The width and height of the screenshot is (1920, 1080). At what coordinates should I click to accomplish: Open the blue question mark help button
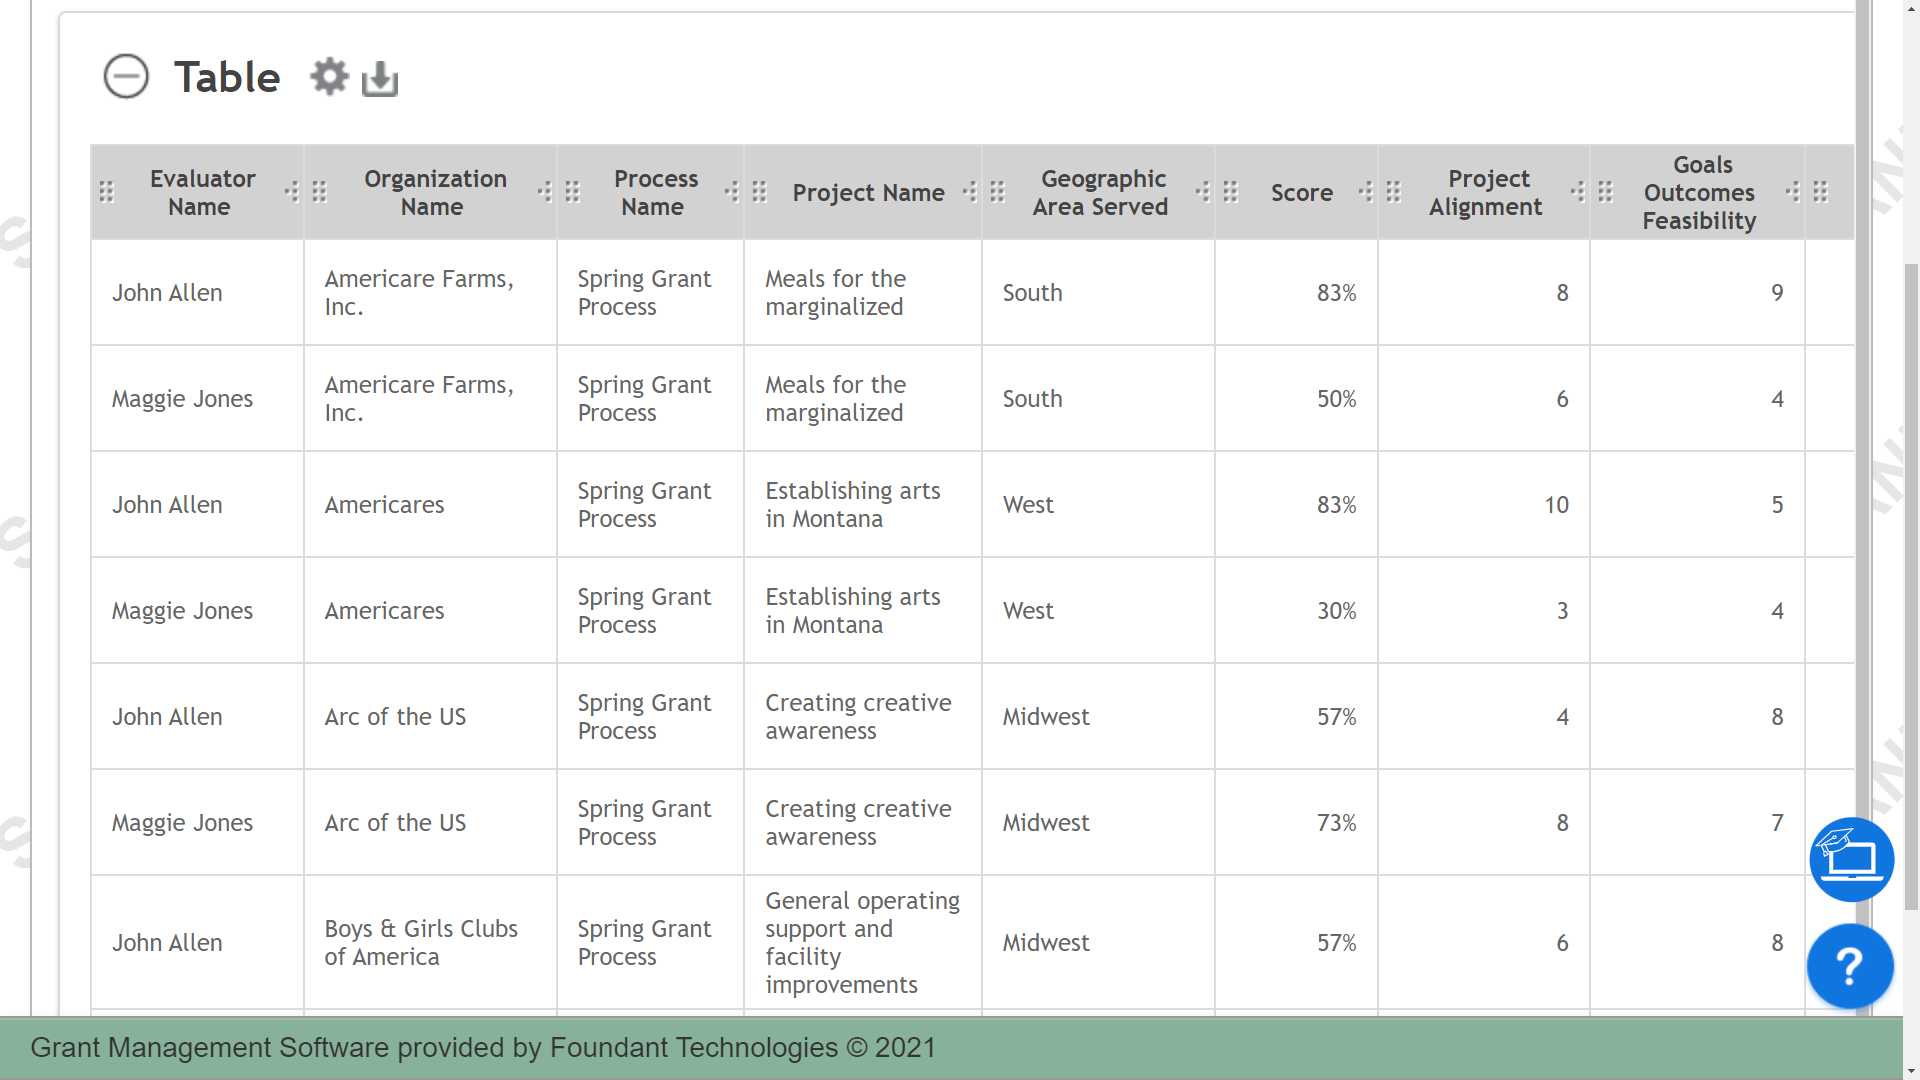coord(1850,966)
